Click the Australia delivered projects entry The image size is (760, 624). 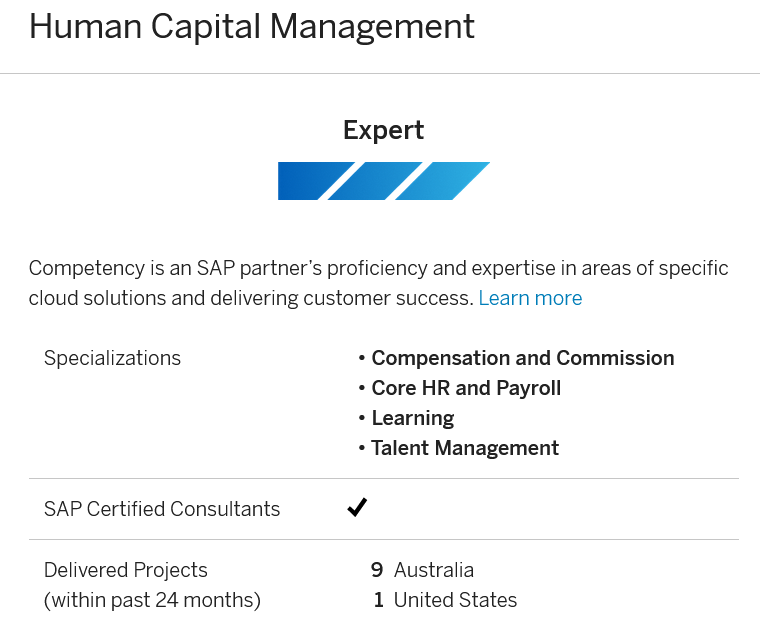point(434,570)
